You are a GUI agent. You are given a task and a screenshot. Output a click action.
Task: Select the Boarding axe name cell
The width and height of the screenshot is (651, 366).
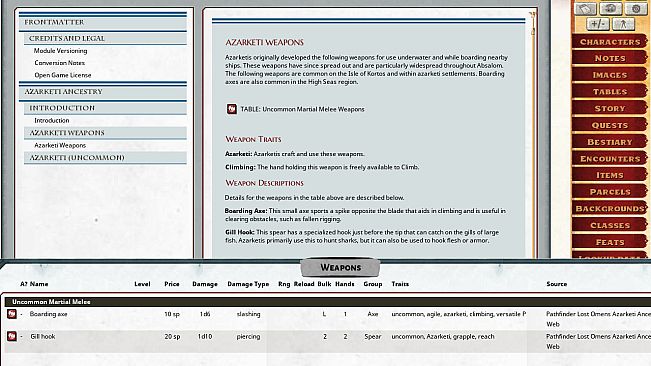click(48, 314)
